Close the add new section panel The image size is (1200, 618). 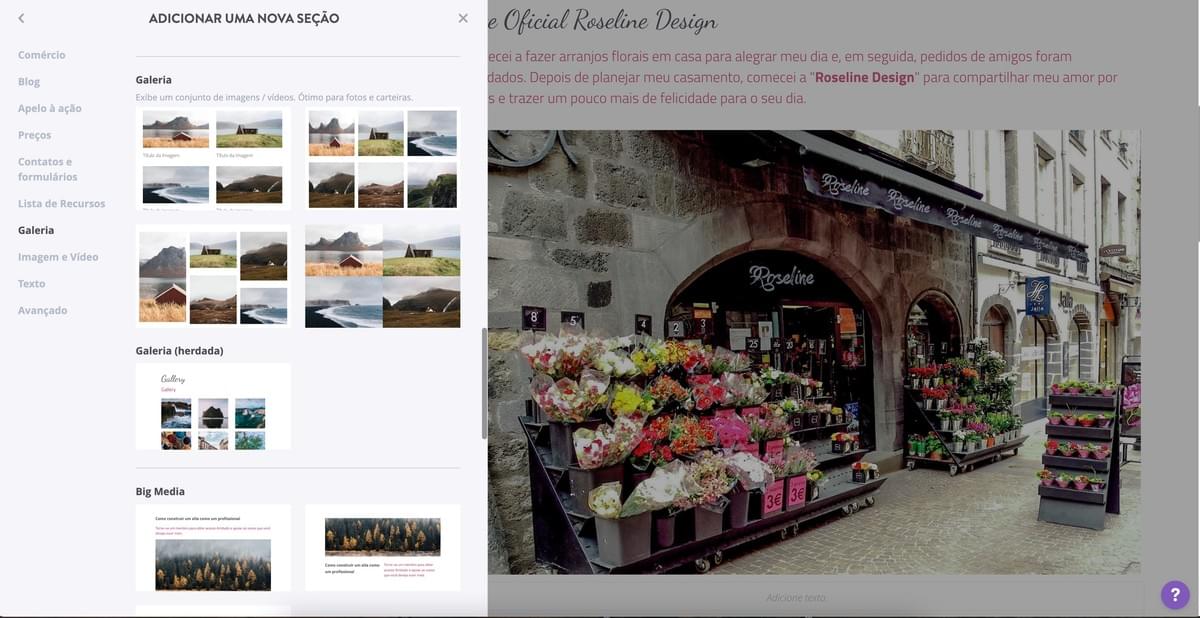pos(462,18)
